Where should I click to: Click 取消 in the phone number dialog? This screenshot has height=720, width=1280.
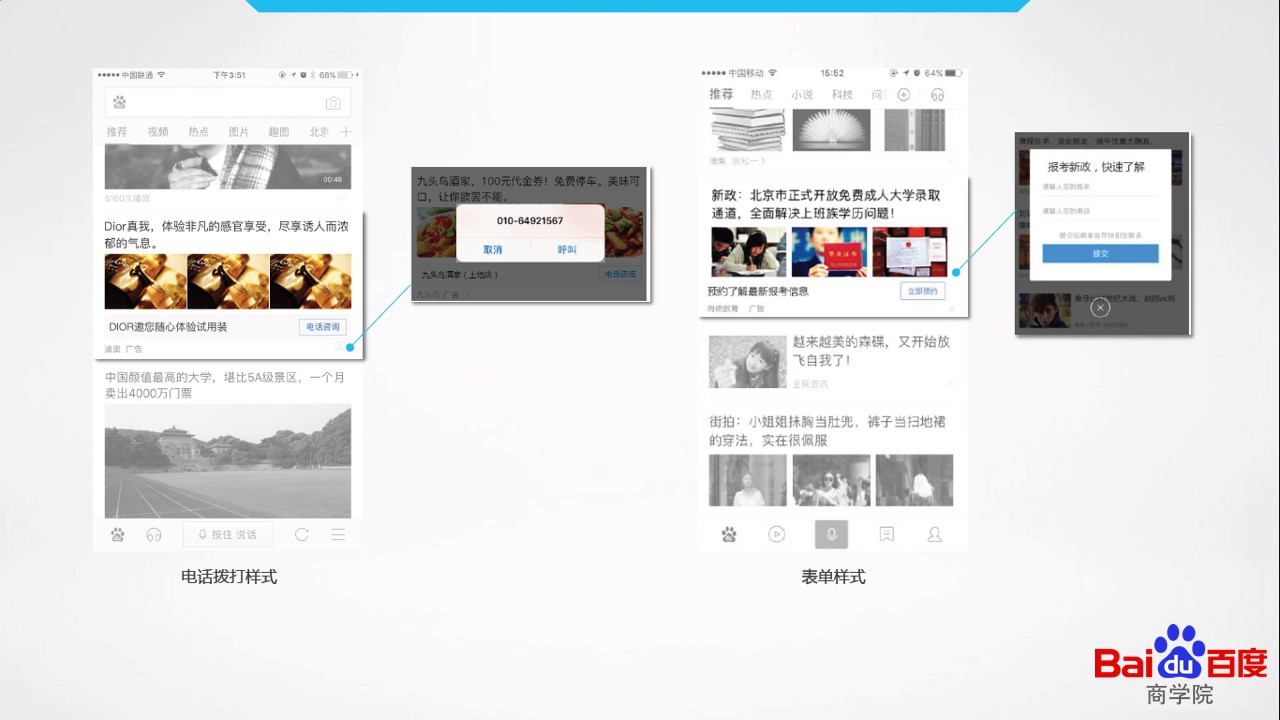[x=493, y=250]
